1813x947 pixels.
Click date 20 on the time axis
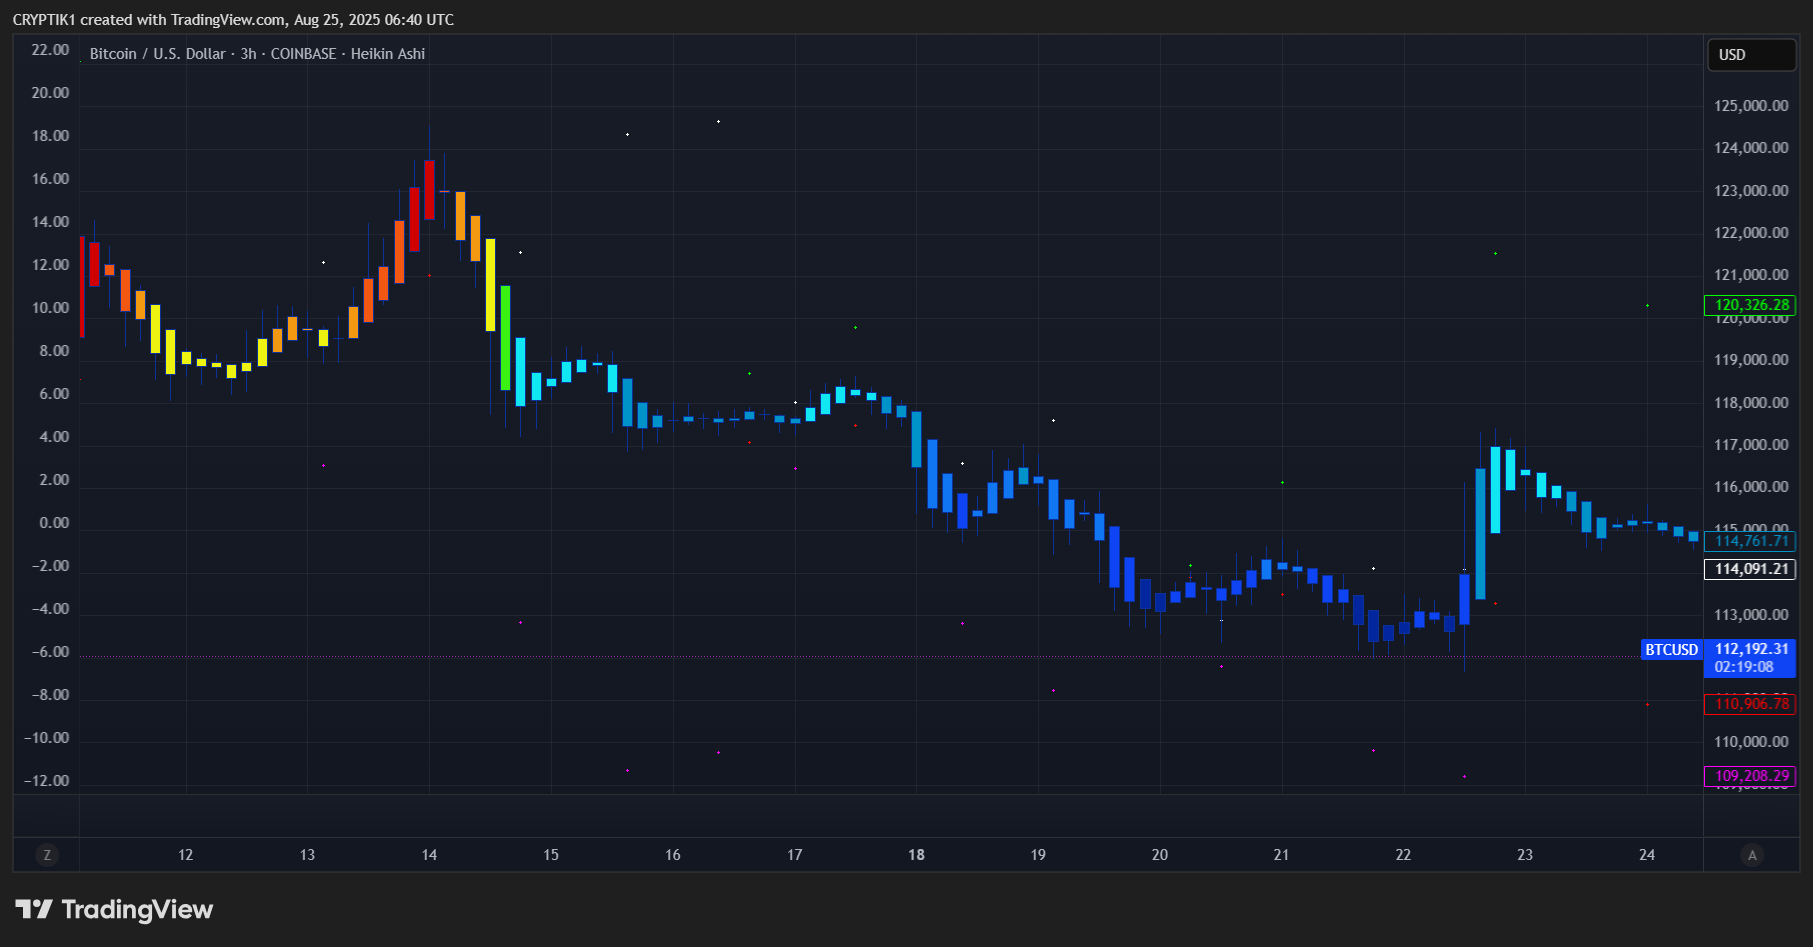tap(1160, 855)
